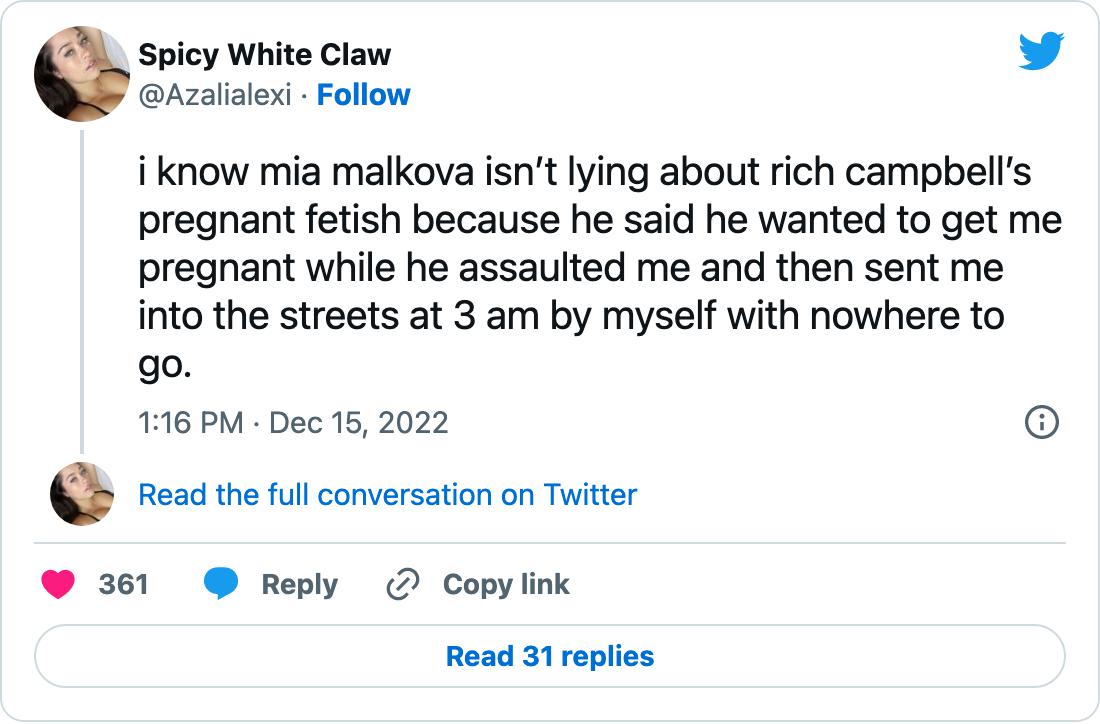The image size is (1100, 724).
Task: Click the Reply text label
Action: tap(299, 585)
